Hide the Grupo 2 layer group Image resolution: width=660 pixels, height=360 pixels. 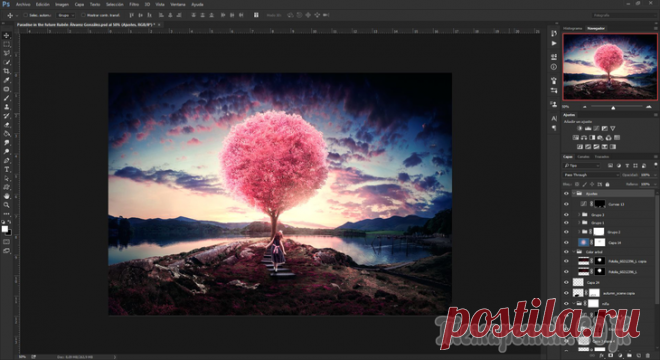click(x=566, y=232)
